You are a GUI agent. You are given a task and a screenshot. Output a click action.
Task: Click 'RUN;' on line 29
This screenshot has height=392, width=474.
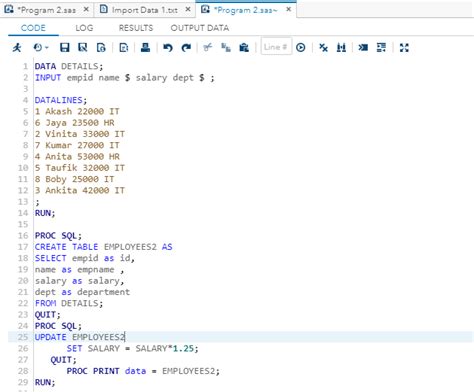(45, 382)
